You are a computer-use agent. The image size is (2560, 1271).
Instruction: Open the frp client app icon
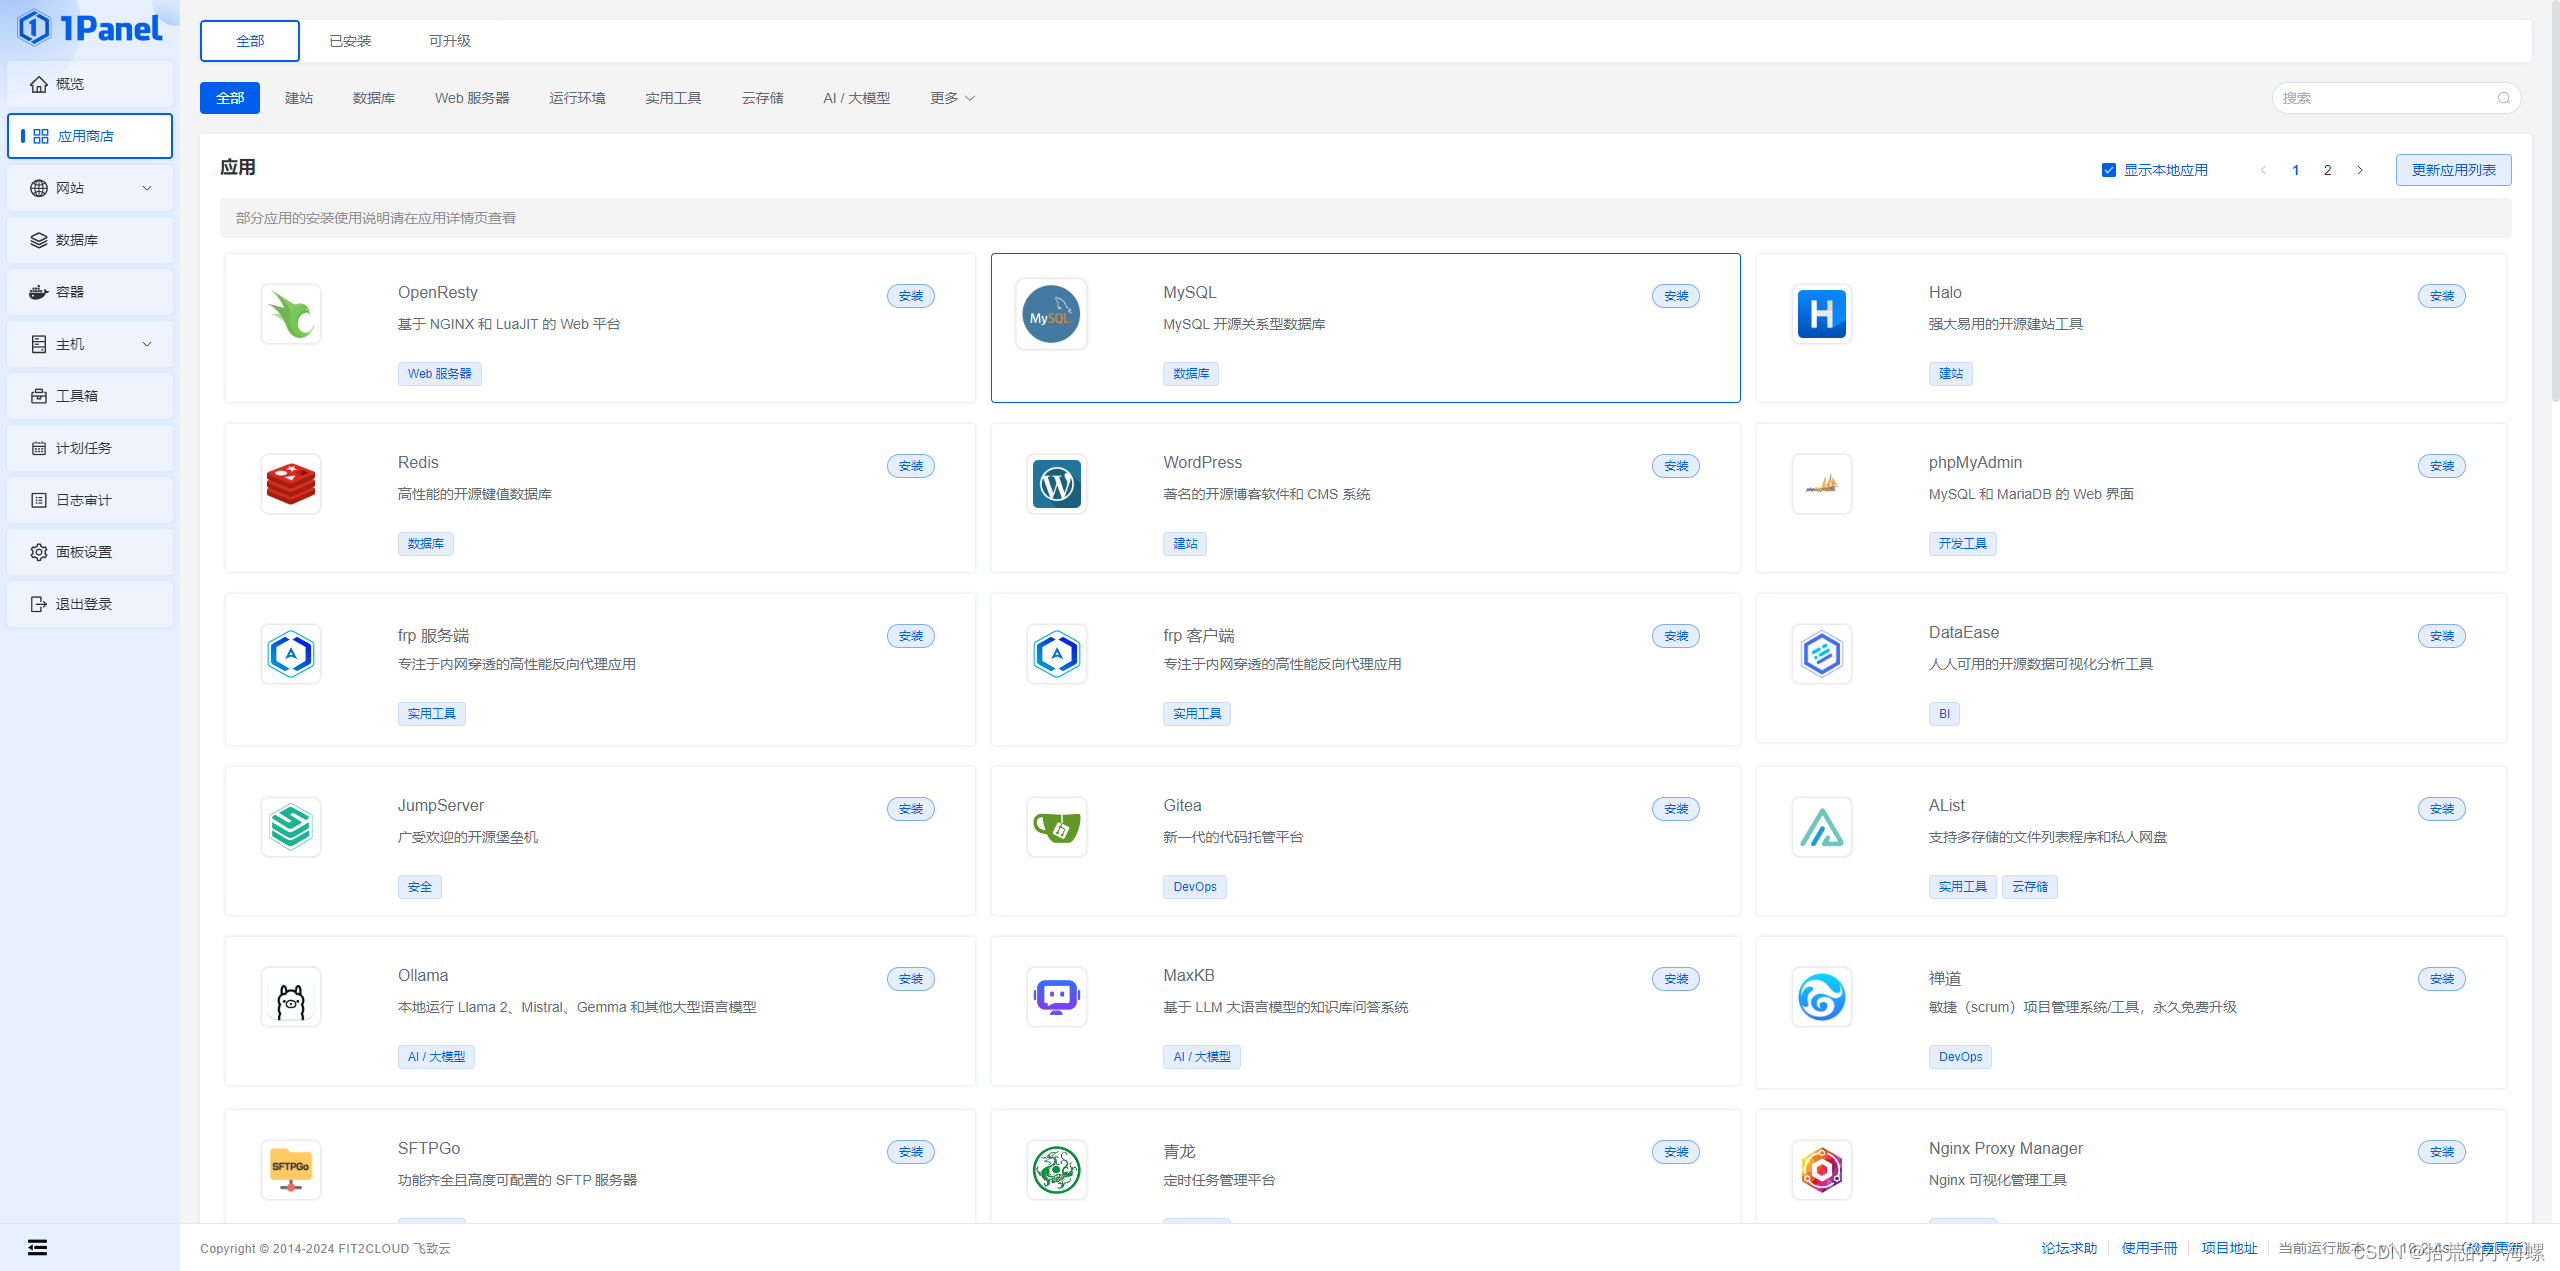point(1057,654)
